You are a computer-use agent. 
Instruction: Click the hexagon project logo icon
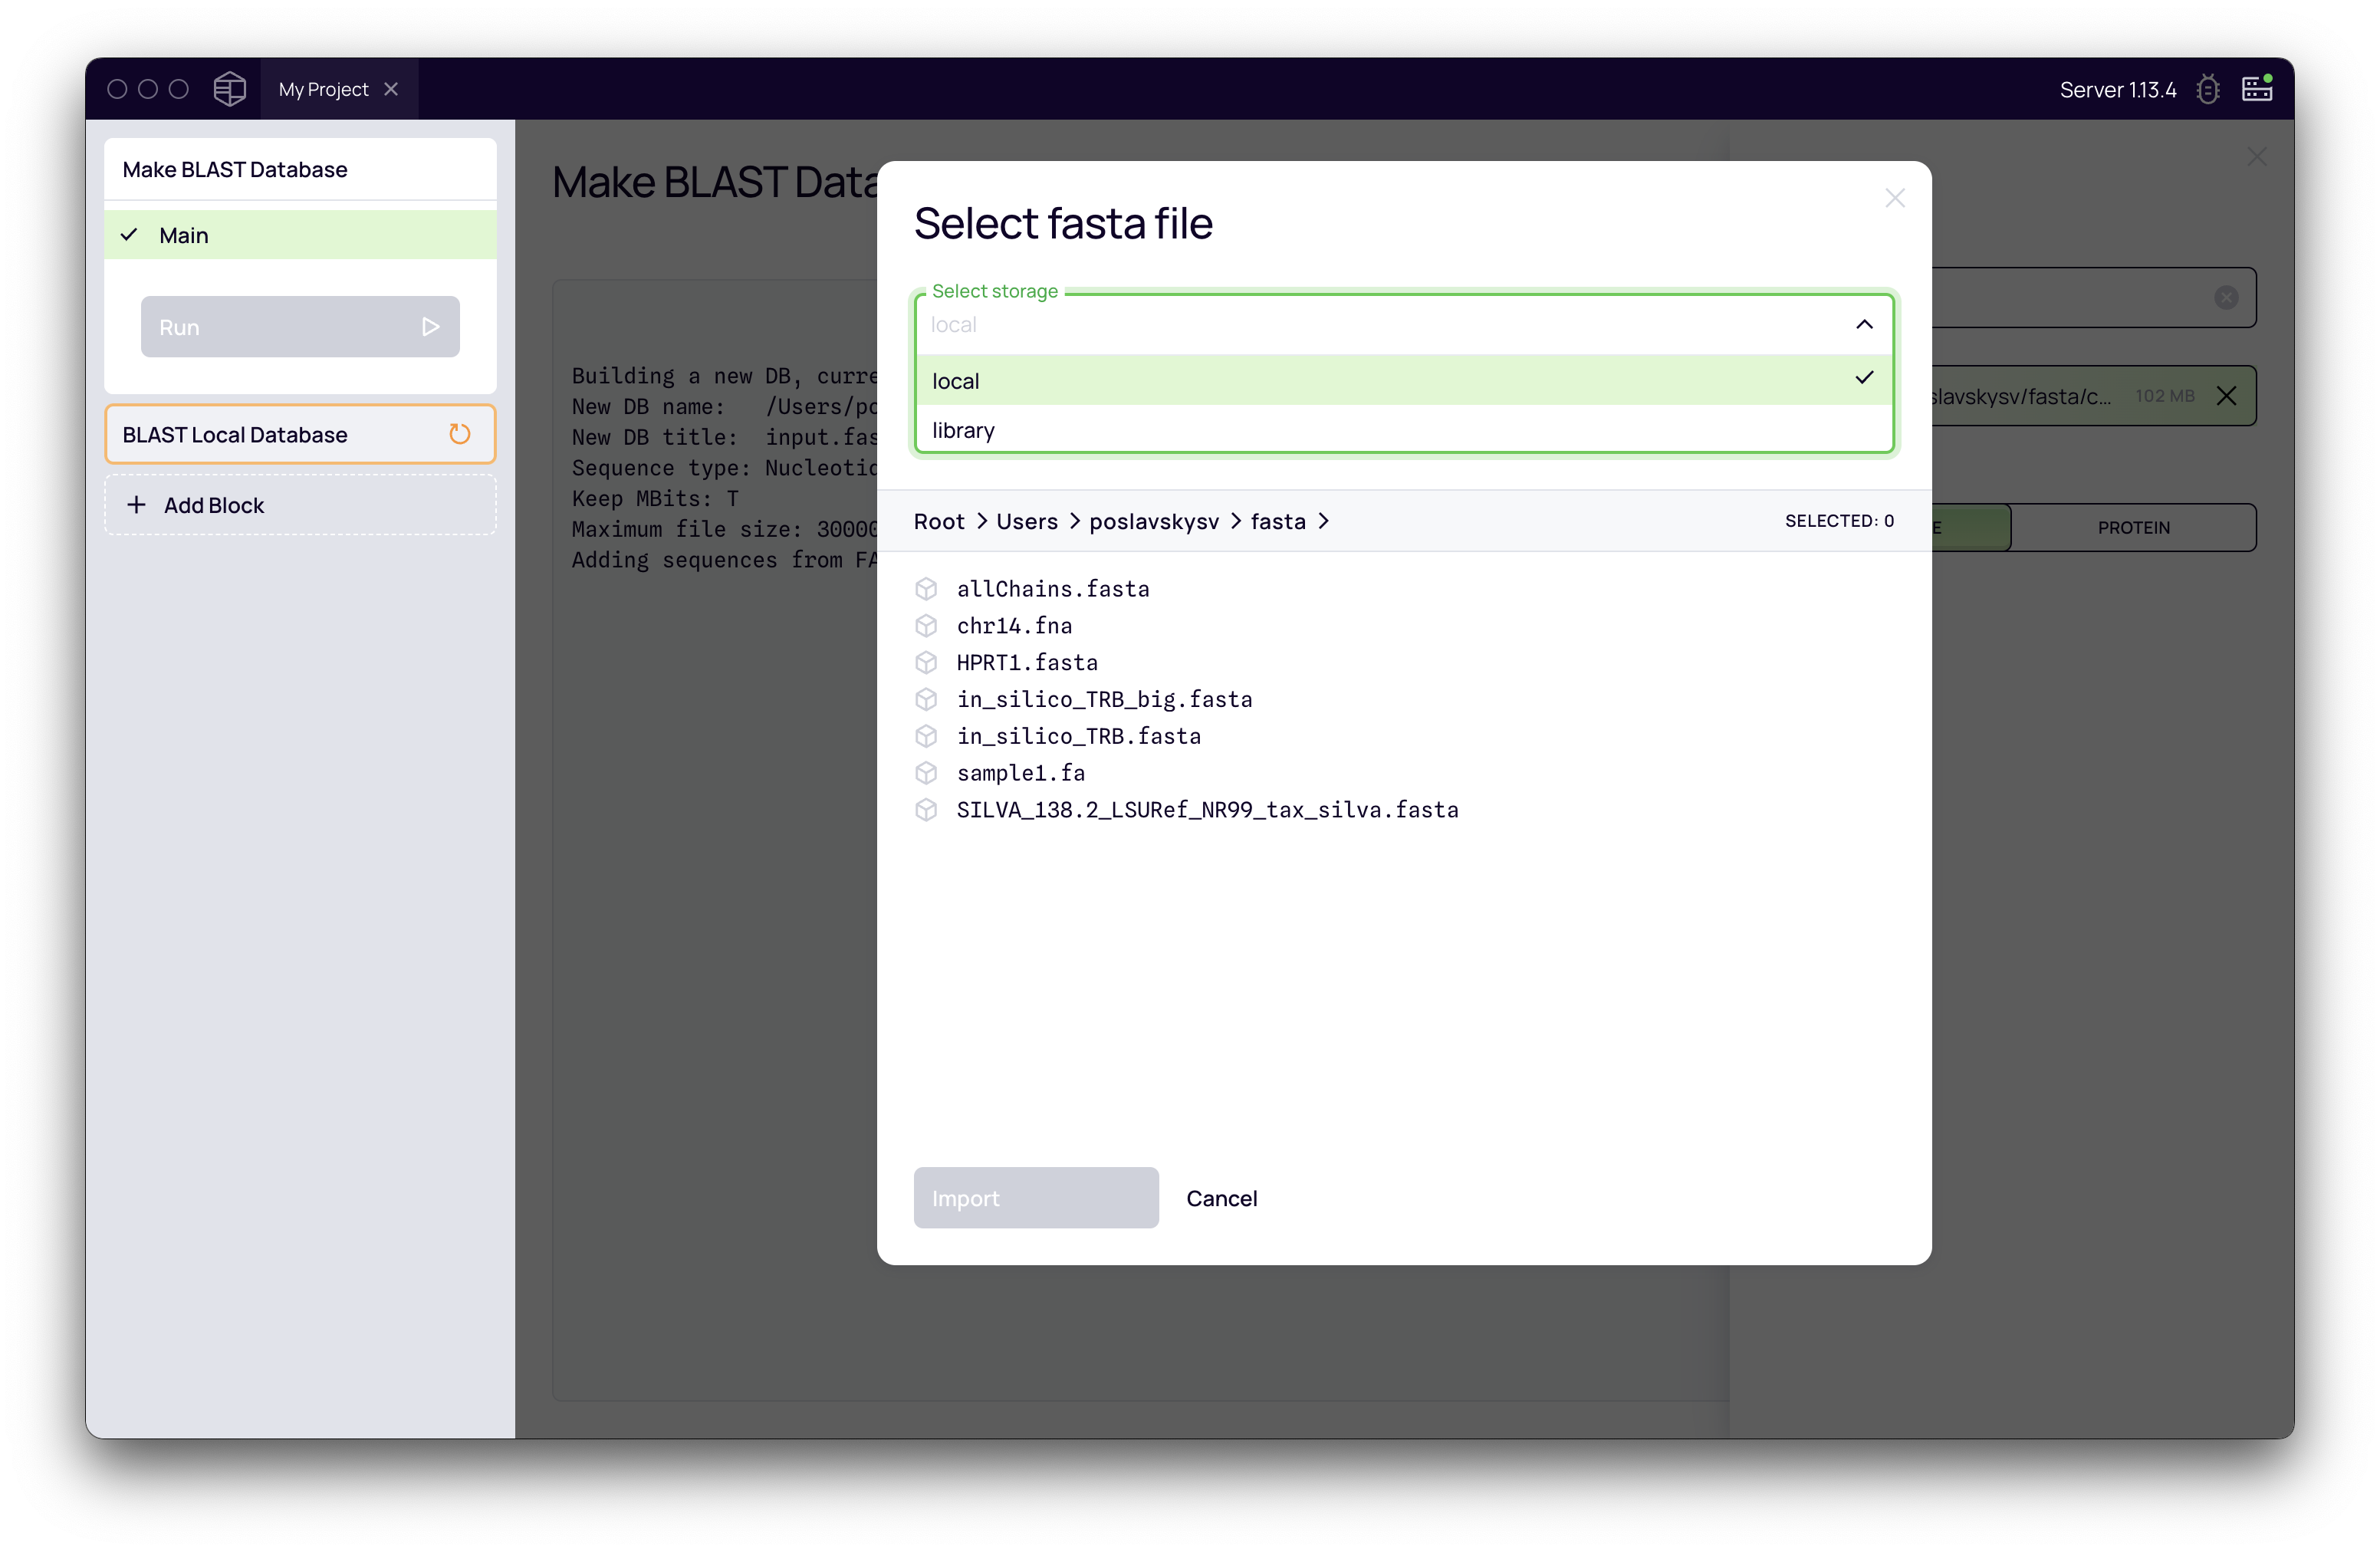click(x=229, y=88)
